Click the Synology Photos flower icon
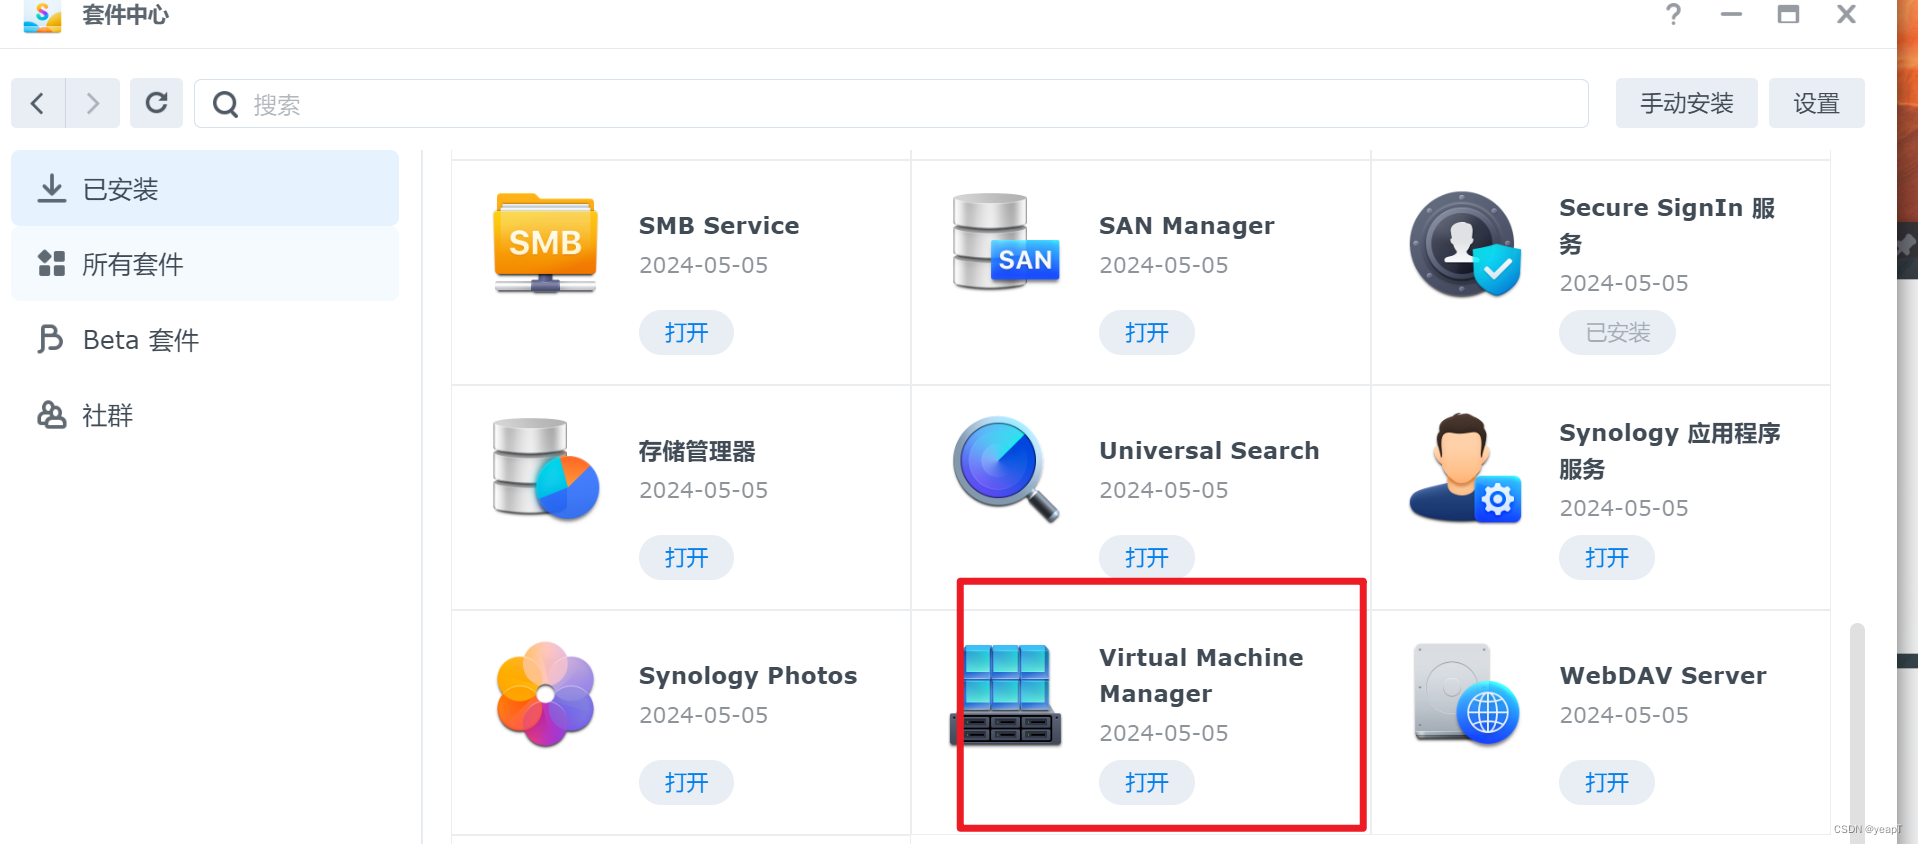1918x844 pixels. pos(545,694)
